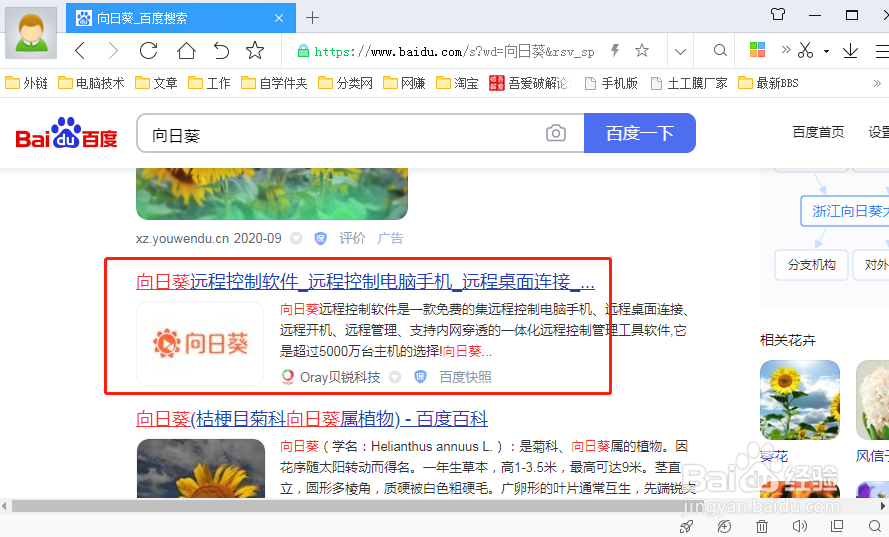Open the 手机版 bookmark
The height and width of the screenshot is (537, 889).
click(x=611, y=83)
